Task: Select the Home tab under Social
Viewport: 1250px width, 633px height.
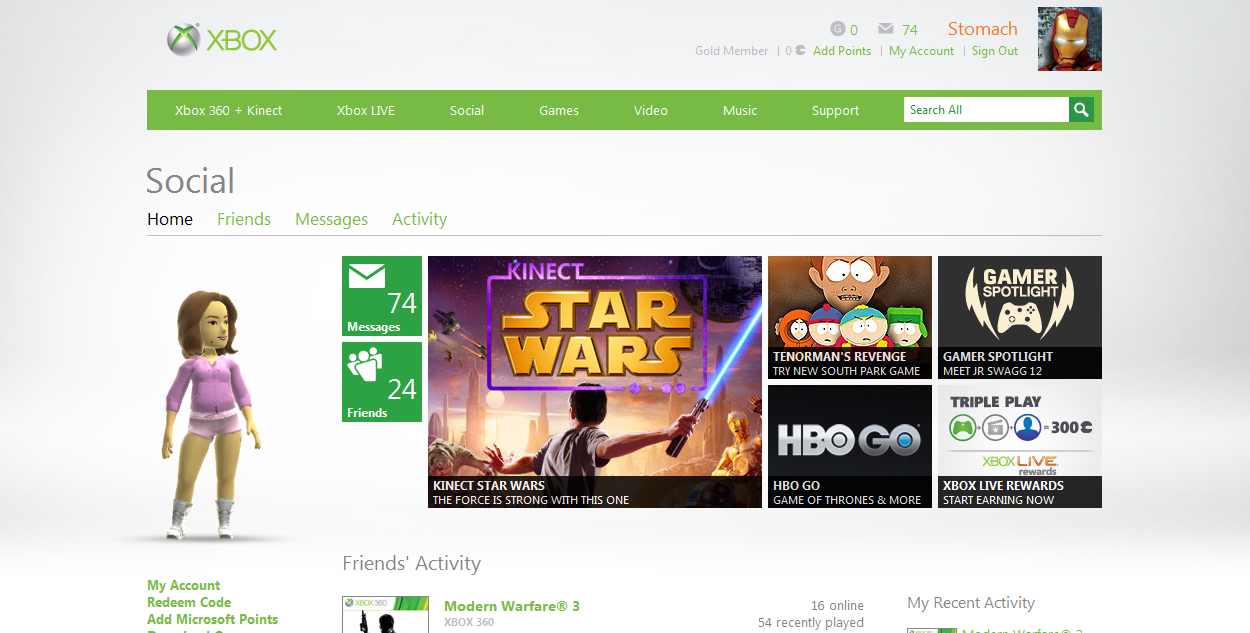Action: click(170, 219)
